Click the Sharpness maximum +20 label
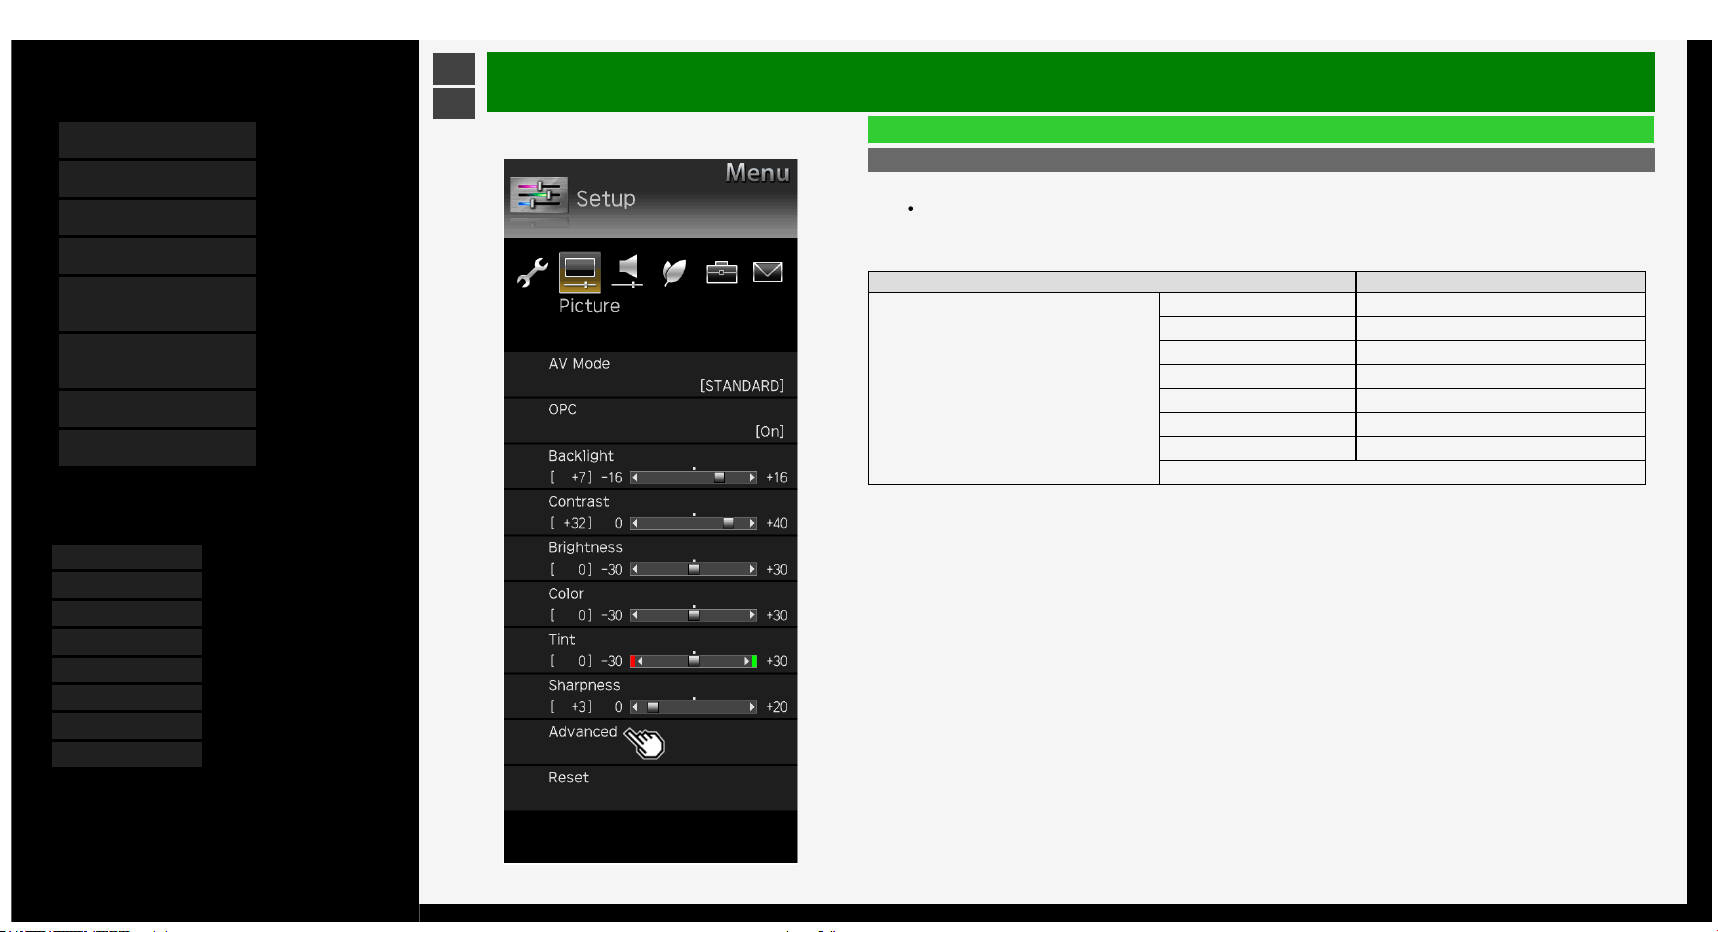 (777, 708)
